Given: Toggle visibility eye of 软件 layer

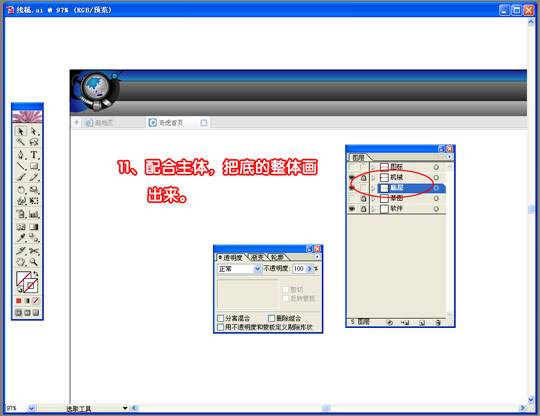Looking at the screenshot, I should pos(352,209).
